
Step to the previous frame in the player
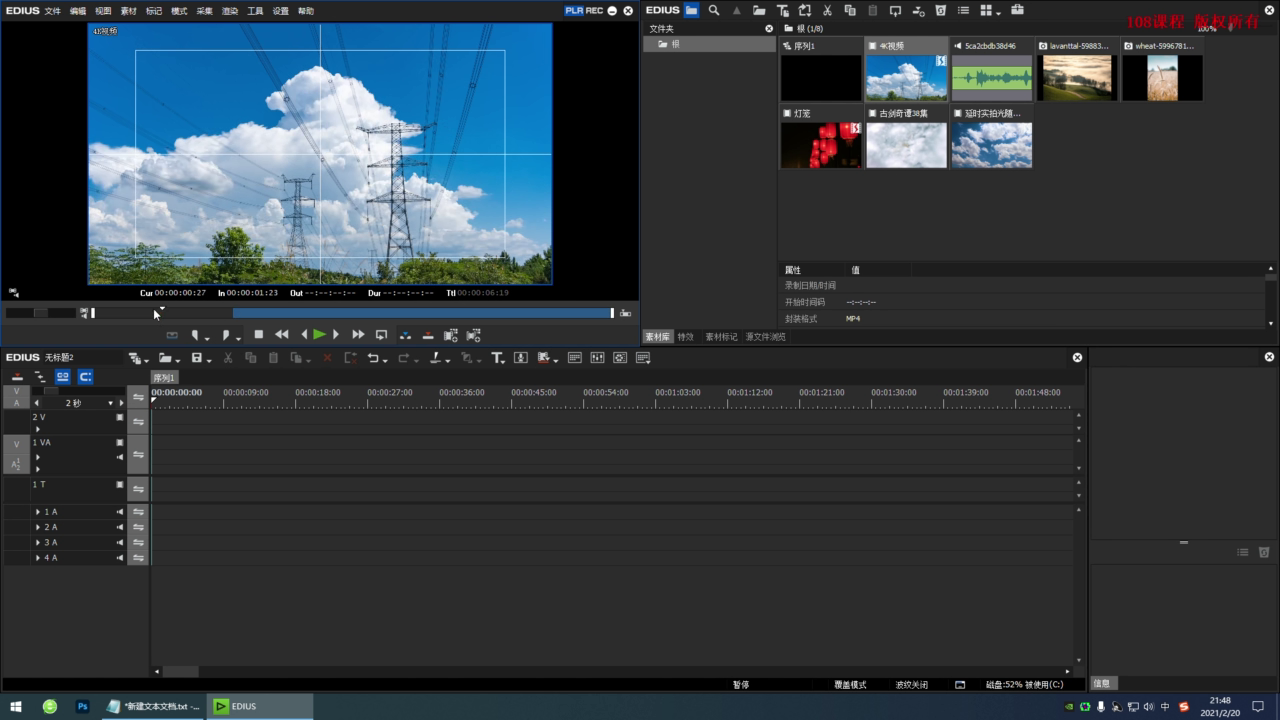point(304,335)
